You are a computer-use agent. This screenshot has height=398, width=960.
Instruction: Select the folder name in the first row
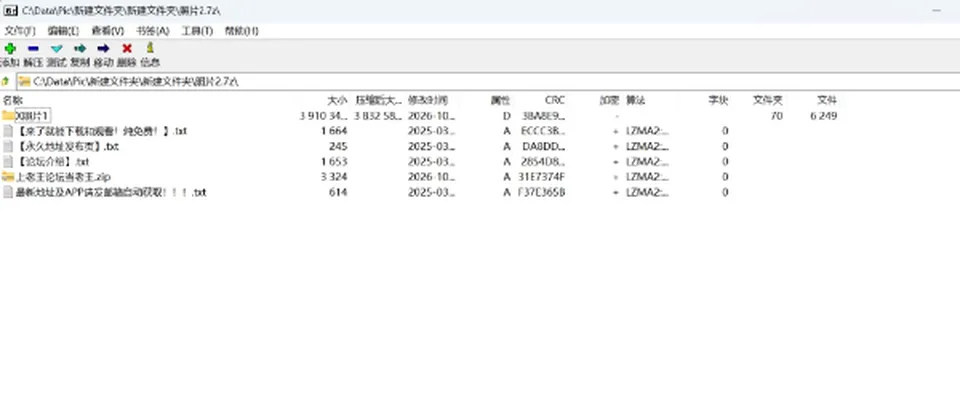[32, 116]
